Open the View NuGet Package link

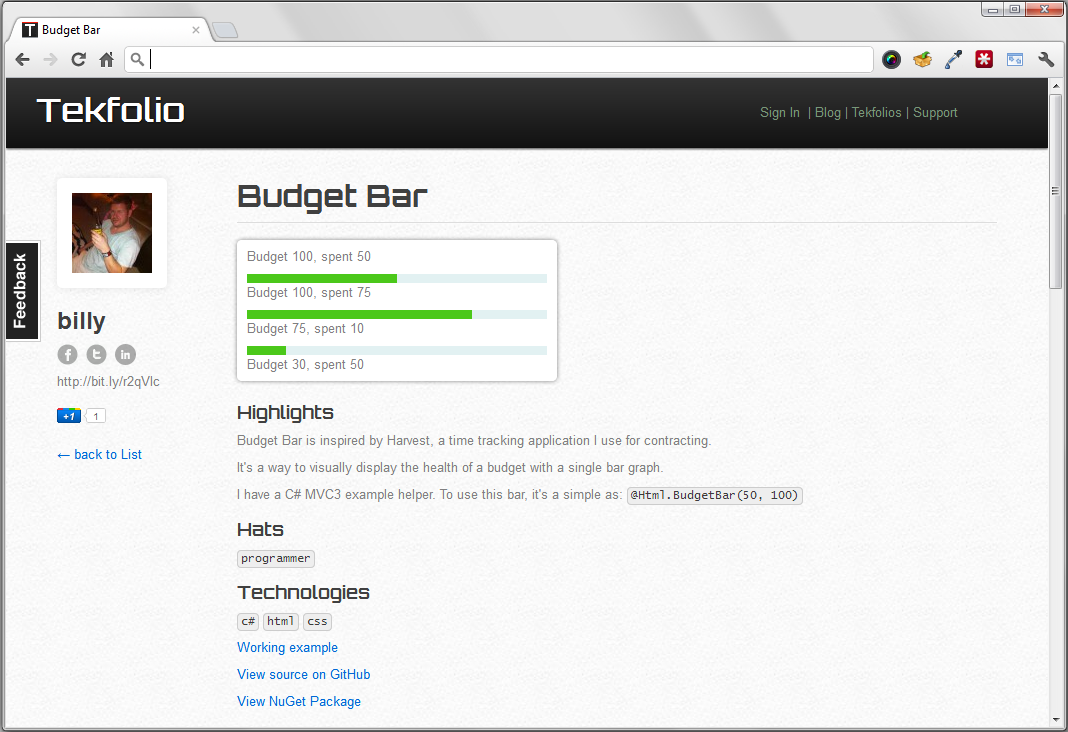tap(299, 701)
